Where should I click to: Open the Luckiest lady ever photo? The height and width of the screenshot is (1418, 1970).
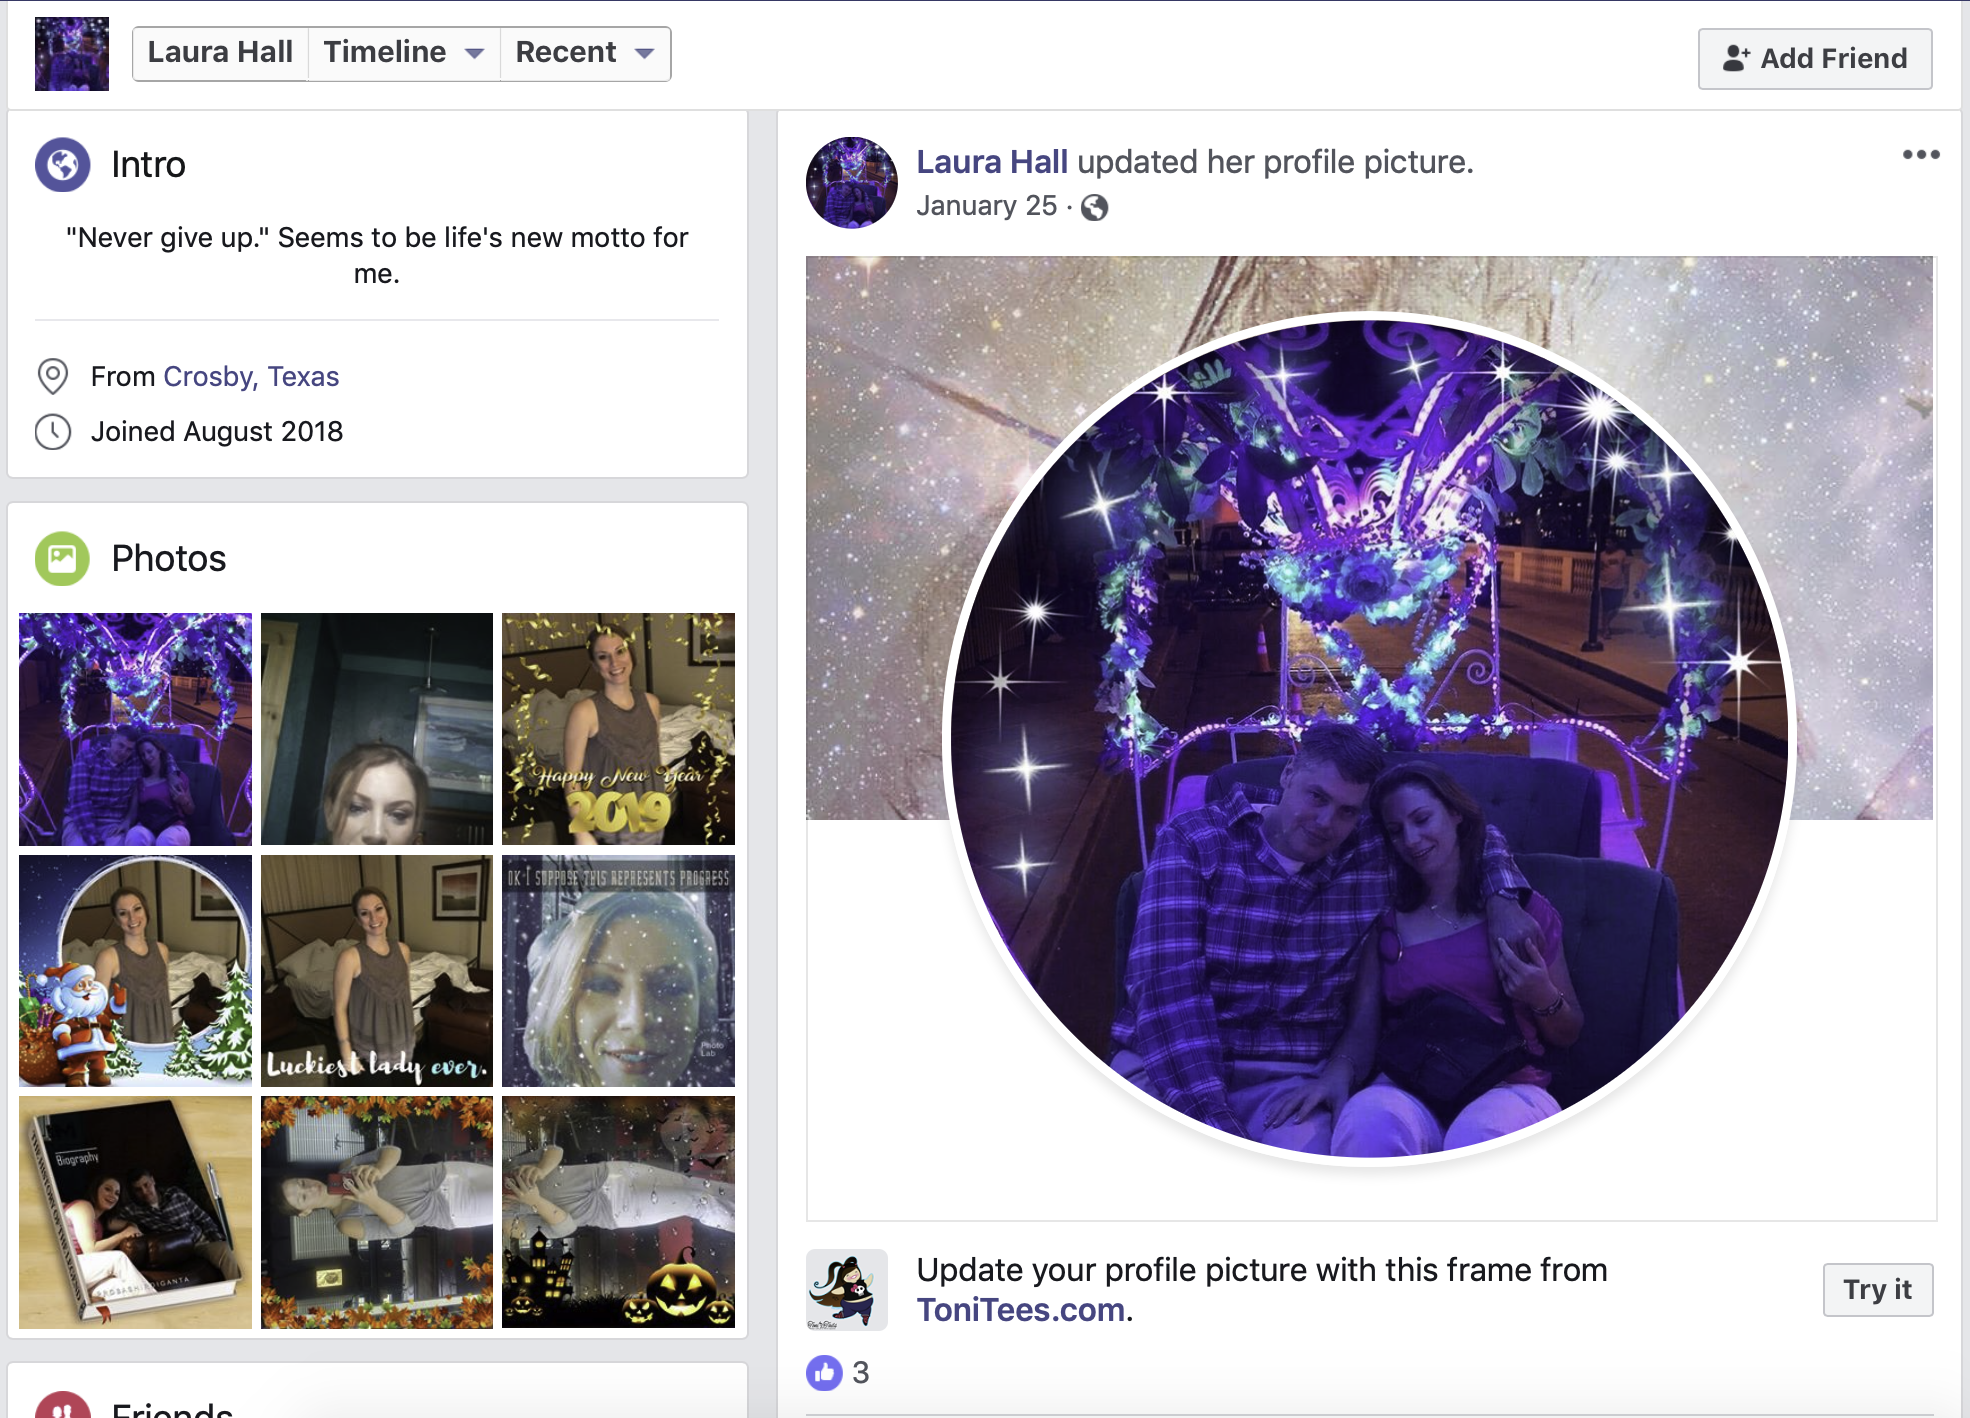[x=377, y=971]
